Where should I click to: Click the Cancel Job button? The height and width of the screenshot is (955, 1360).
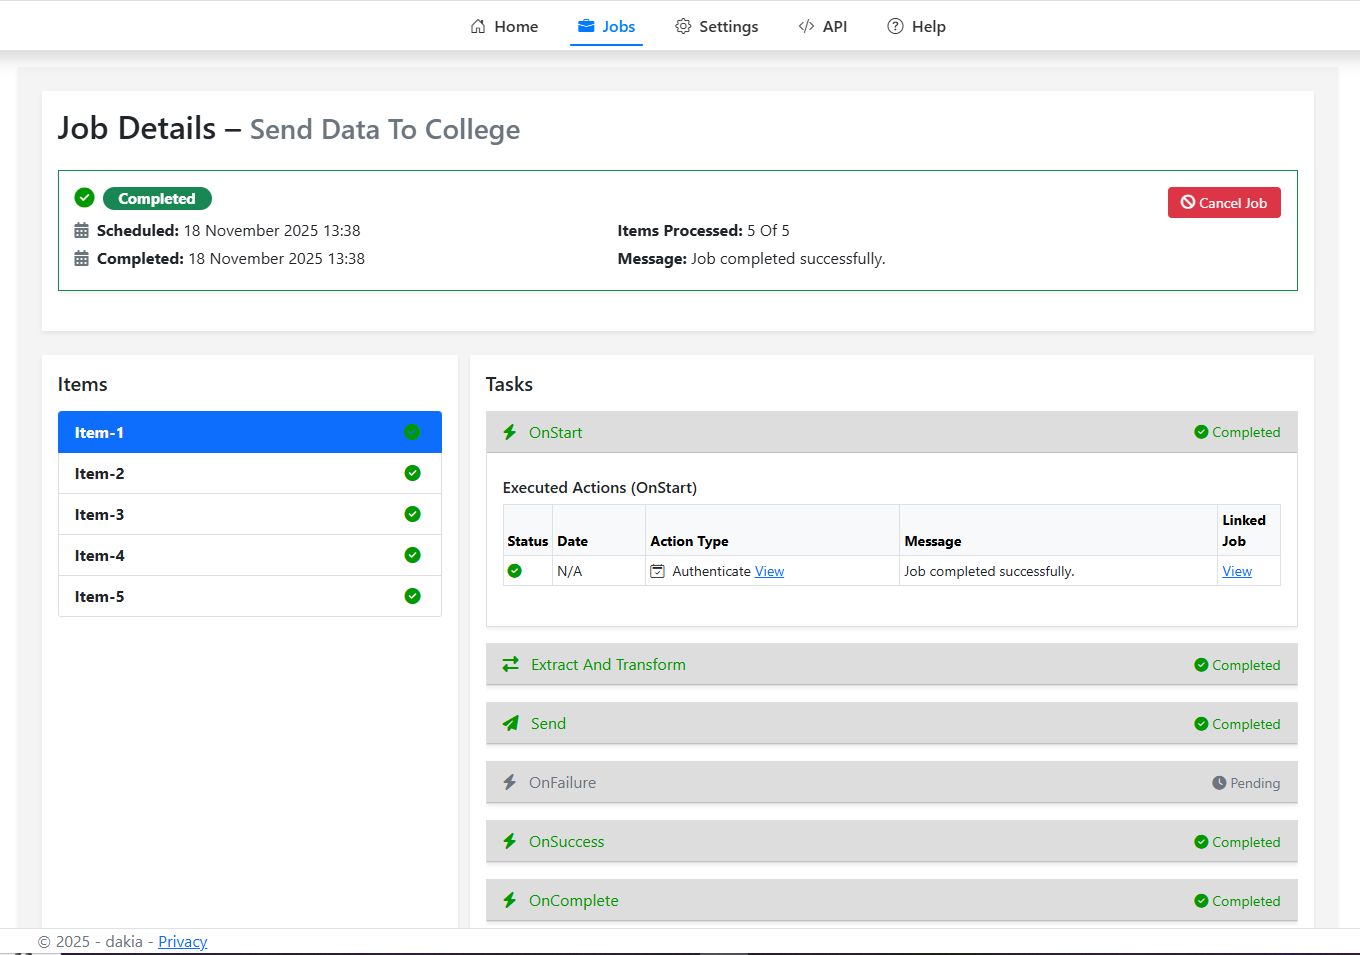(1224, 202)
